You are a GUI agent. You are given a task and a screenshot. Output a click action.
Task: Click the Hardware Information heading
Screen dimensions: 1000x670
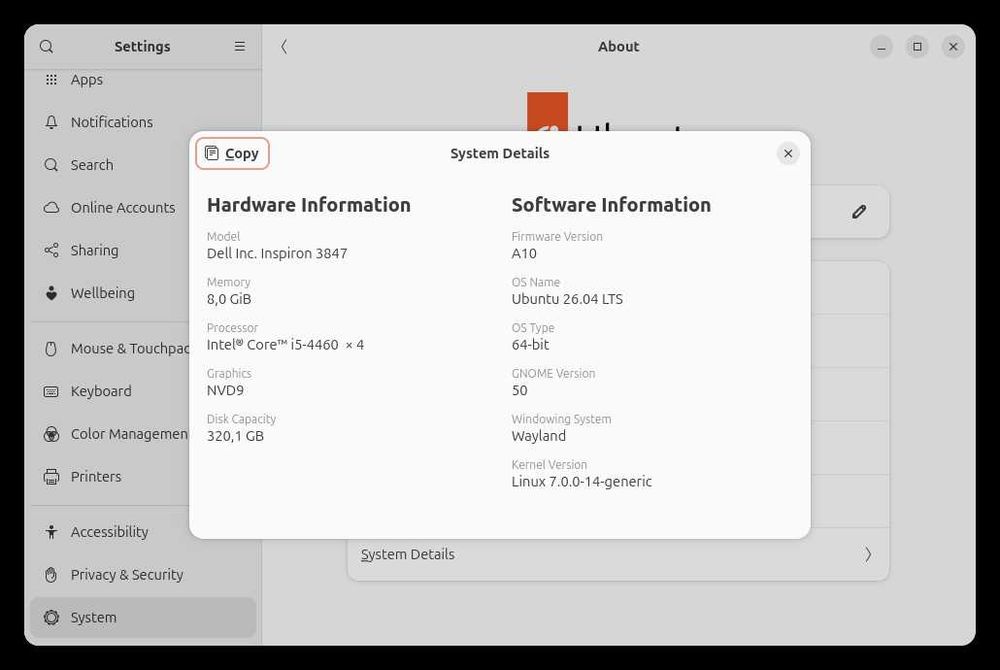click(x=309, y=205)
